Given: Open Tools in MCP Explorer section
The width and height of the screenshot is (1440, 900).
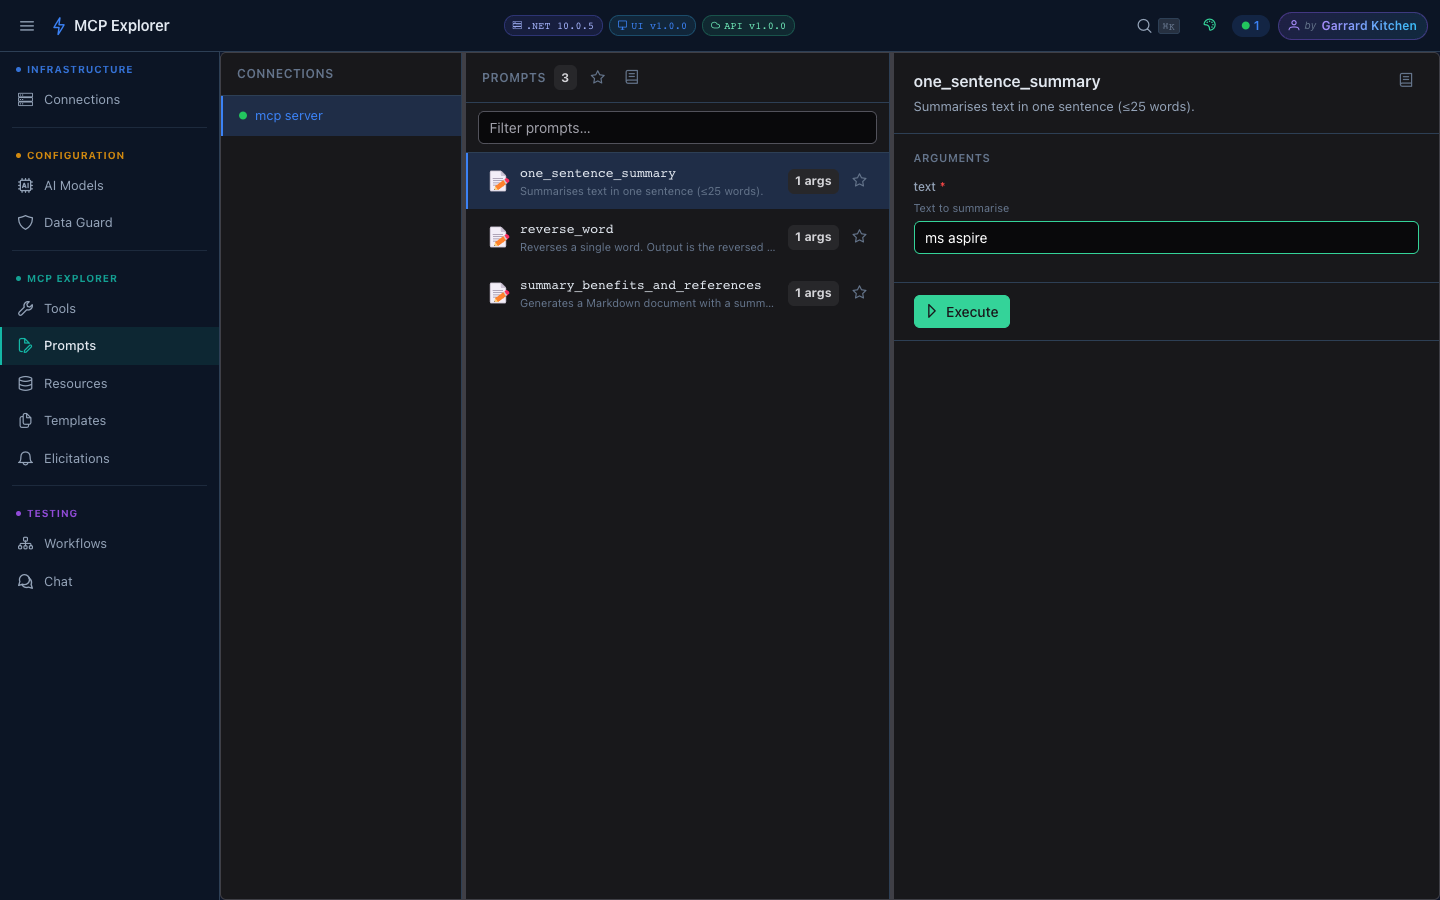Looking at the screenshot, I should click(x=60, y=309).
